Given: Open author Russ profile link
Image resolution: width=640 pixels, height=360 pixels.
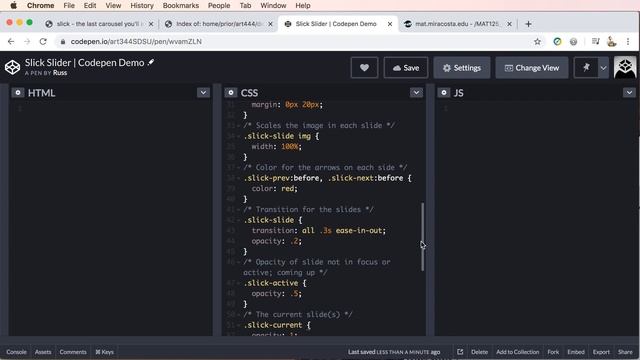Looking at the screenshot, I should [x=60, y=73].
